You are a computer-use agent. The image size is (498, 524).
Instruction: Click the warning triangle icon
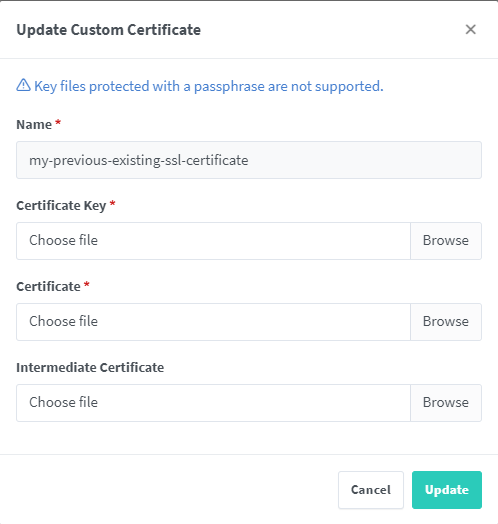pos(23,85)
